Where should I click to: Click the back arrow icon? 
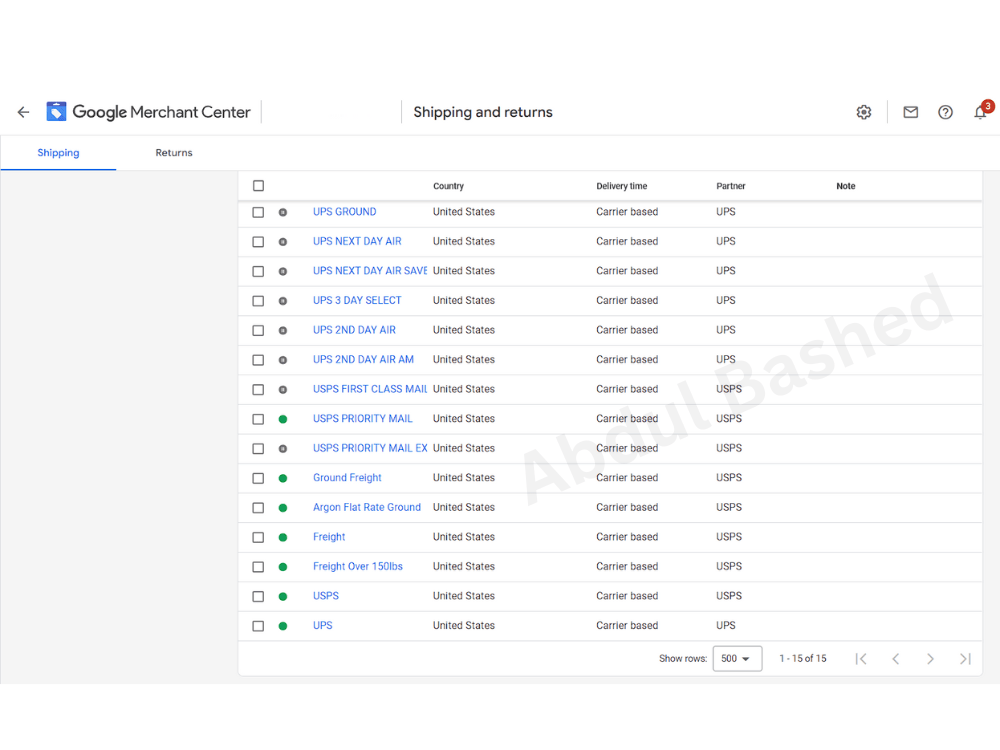(24, 112)
